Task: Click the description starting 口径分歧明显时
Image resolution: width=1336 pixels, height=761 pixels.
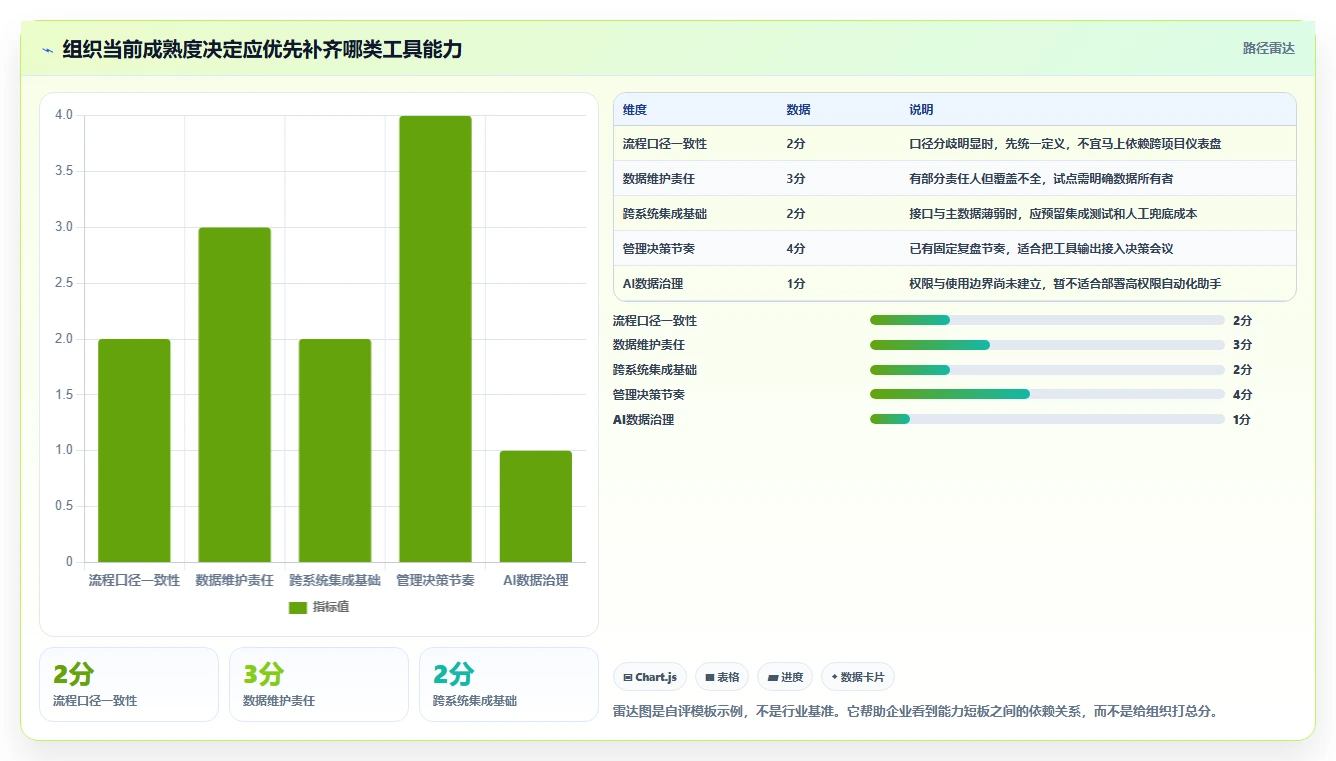Action: (1065, 144)
